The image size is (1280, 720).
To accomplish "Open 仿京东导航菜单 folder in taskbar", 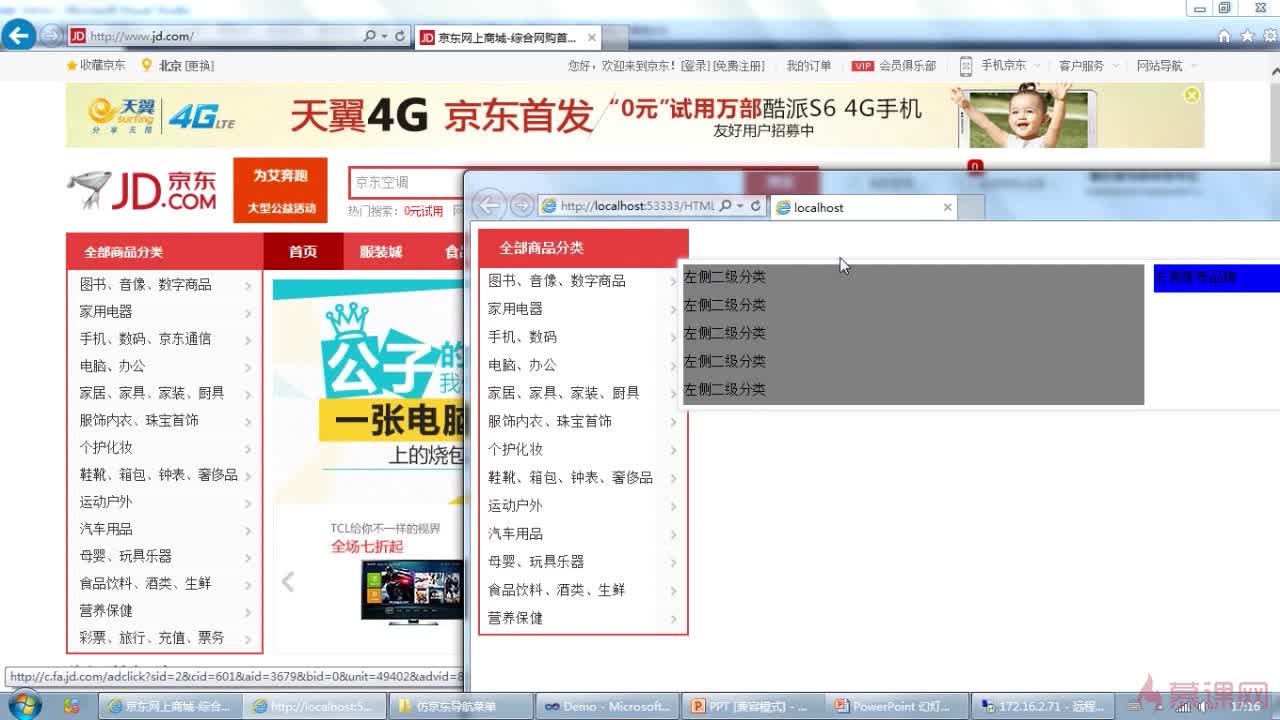I will [460, 706].
